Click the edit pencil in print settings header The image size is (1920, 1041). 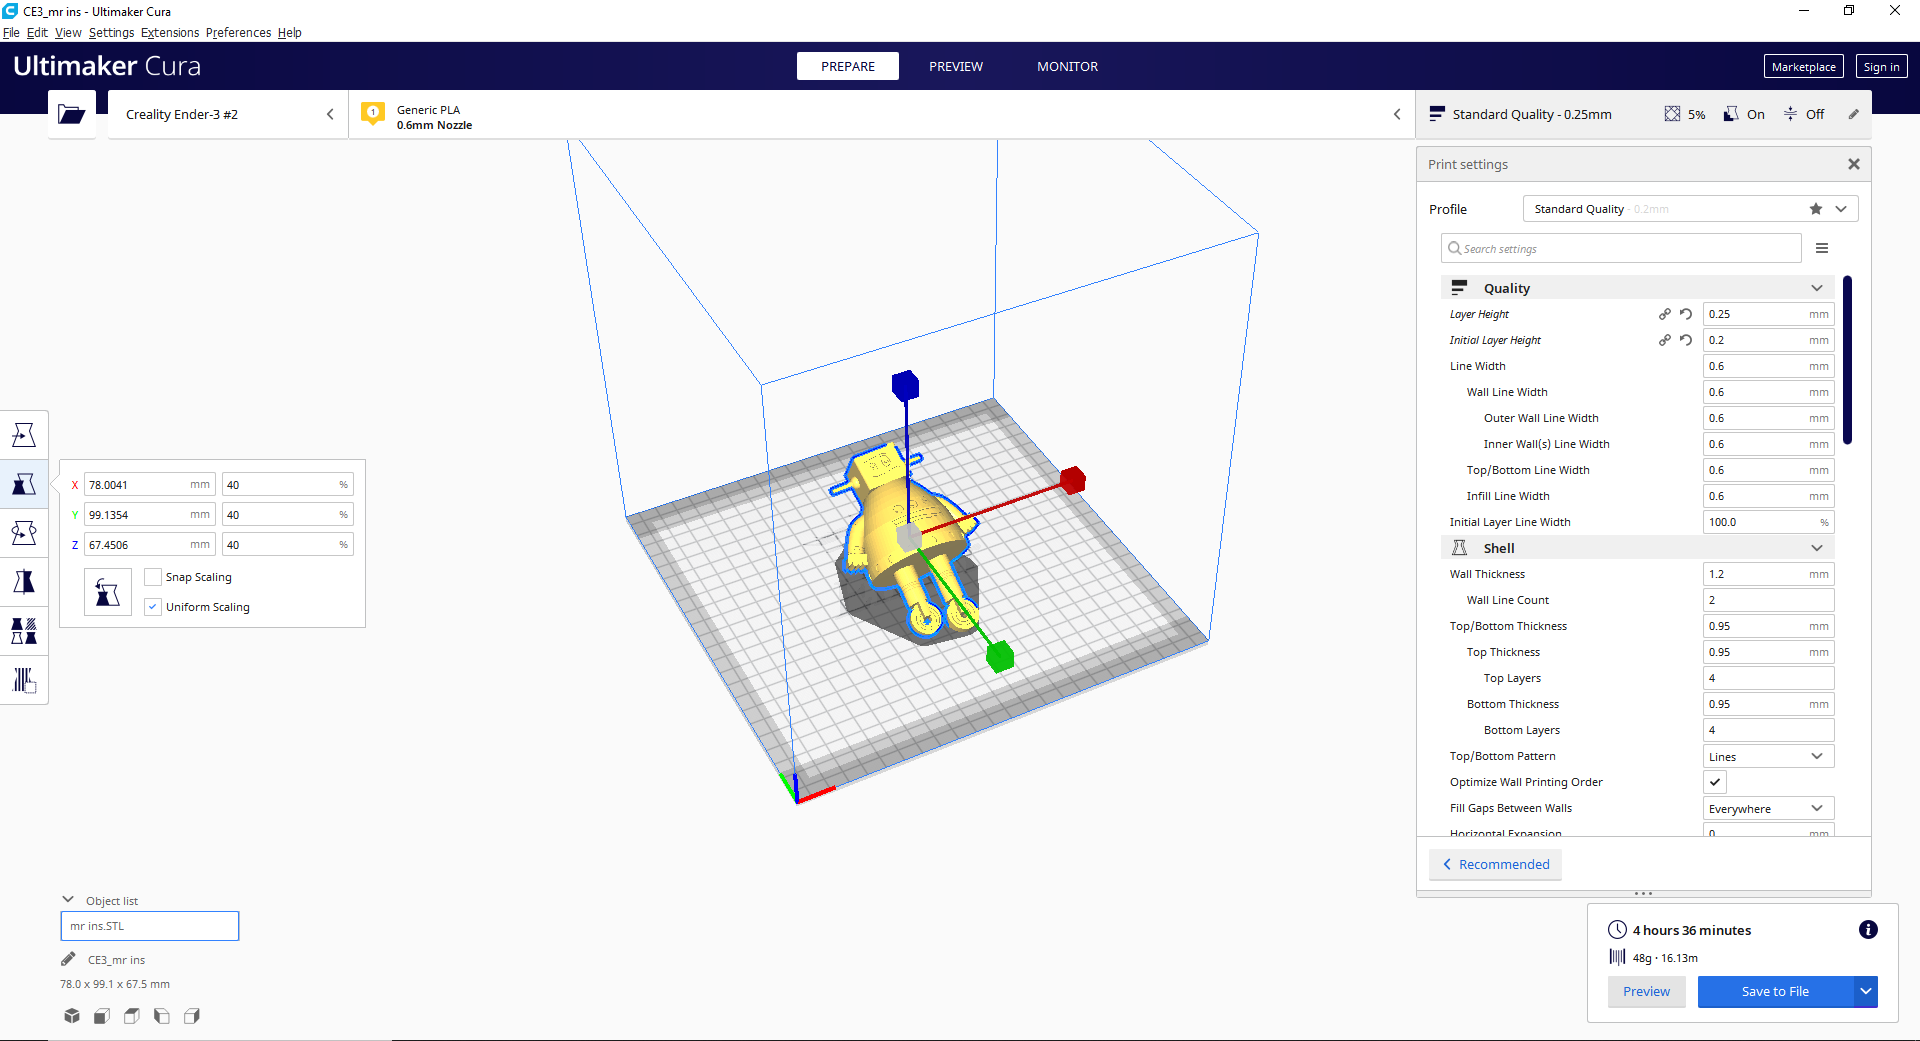[1853, 114]
